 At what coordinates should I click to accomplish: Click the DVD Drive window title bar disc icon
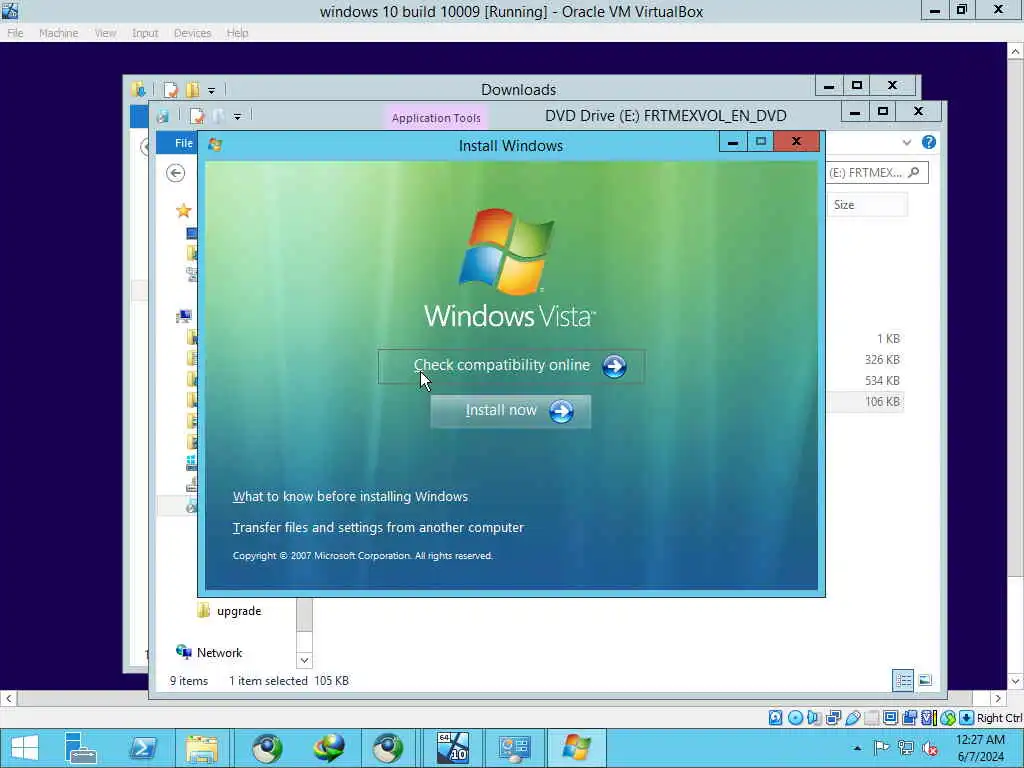click(x=163, y=116)
